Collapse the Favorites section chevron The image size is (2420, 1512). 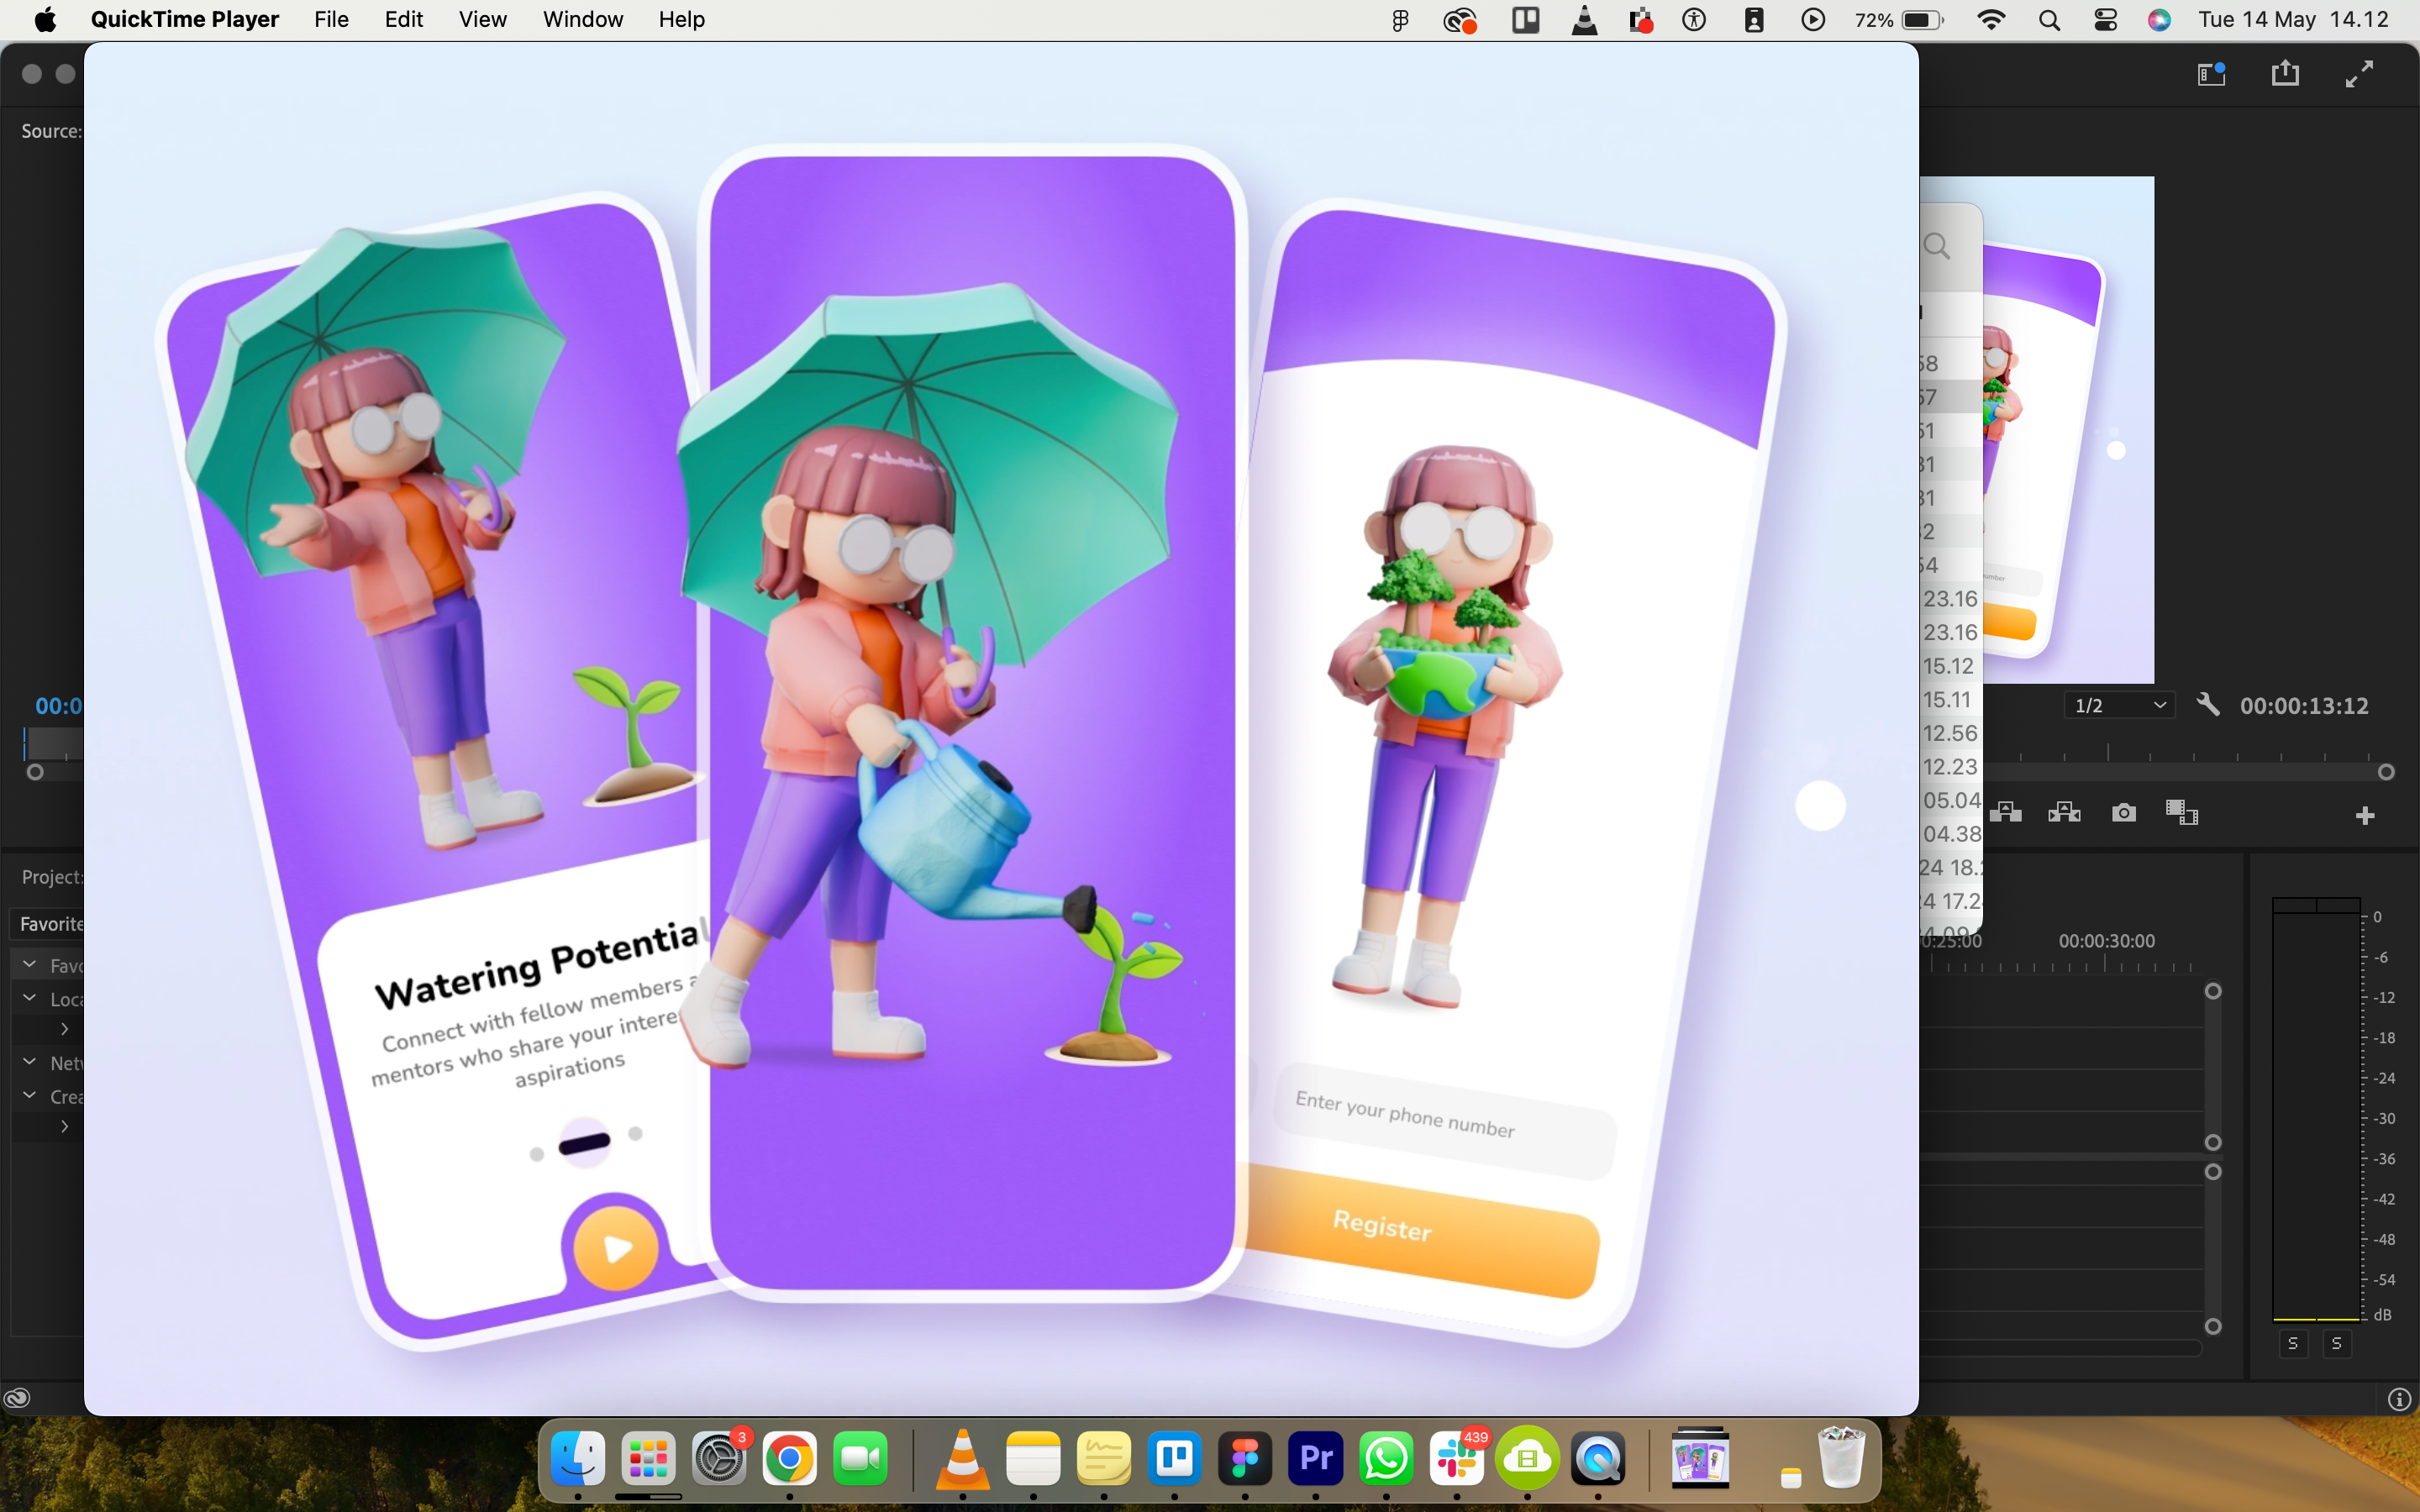click(28, 963)
